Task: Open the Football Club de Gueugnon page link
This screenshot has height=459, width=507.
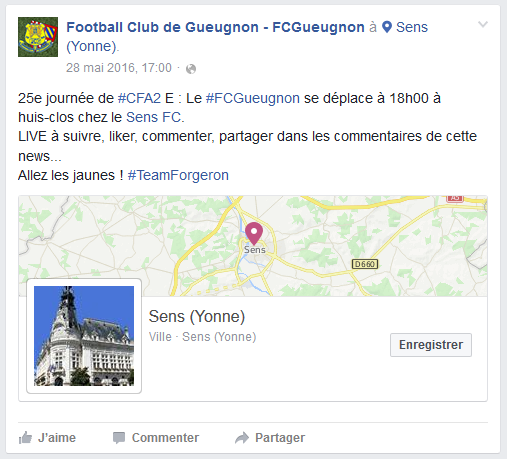Action: point(215,27)
